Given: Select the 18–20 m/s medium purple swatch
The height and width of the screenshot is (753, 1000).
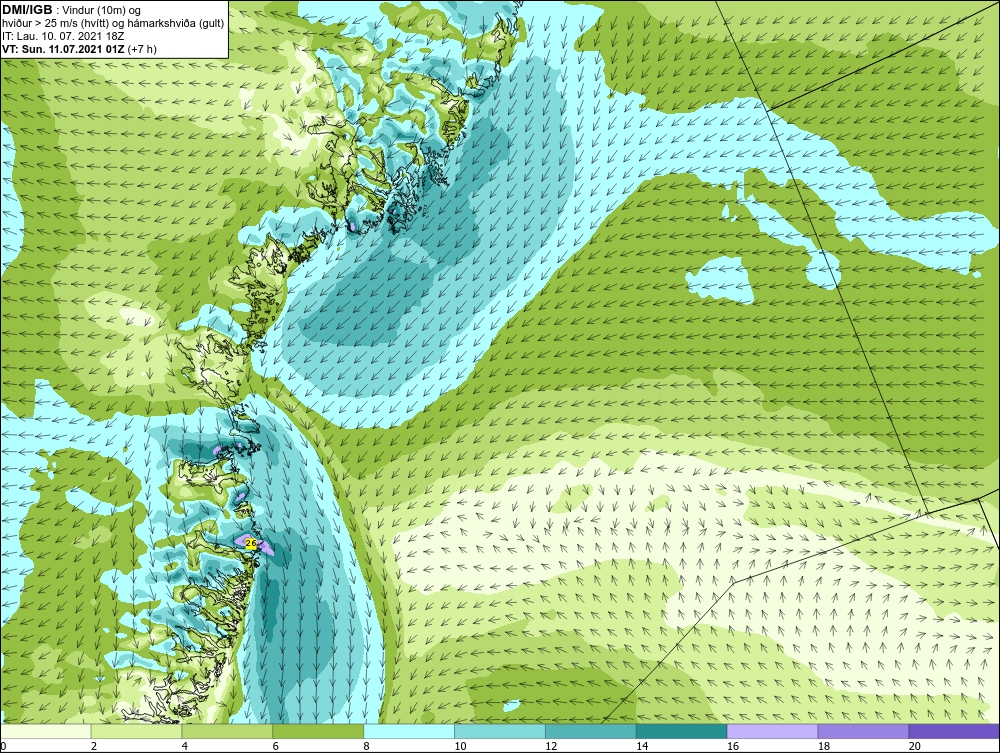Looking at the screenshot, I should pos(863,731).
